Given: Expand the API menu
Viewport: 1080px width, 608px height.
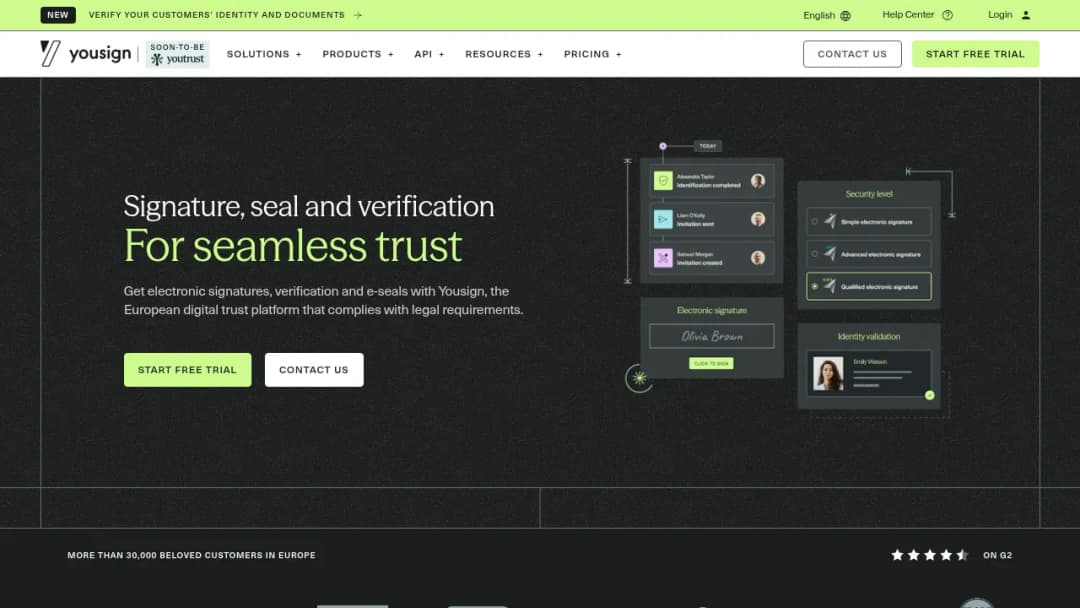Looking at the screenshot, I should tap(429, 54).
